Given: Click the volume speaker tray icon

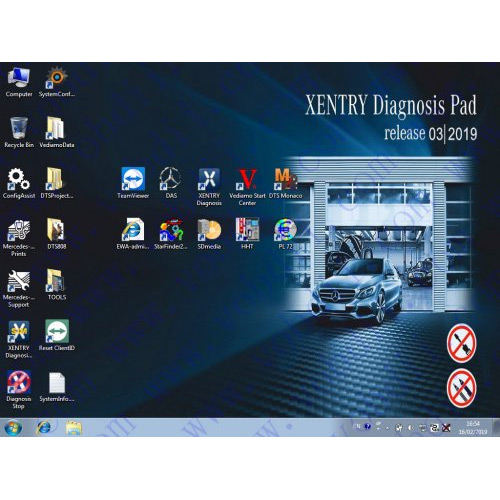Looking at the screenshot, I should click(x=411, y=428).
